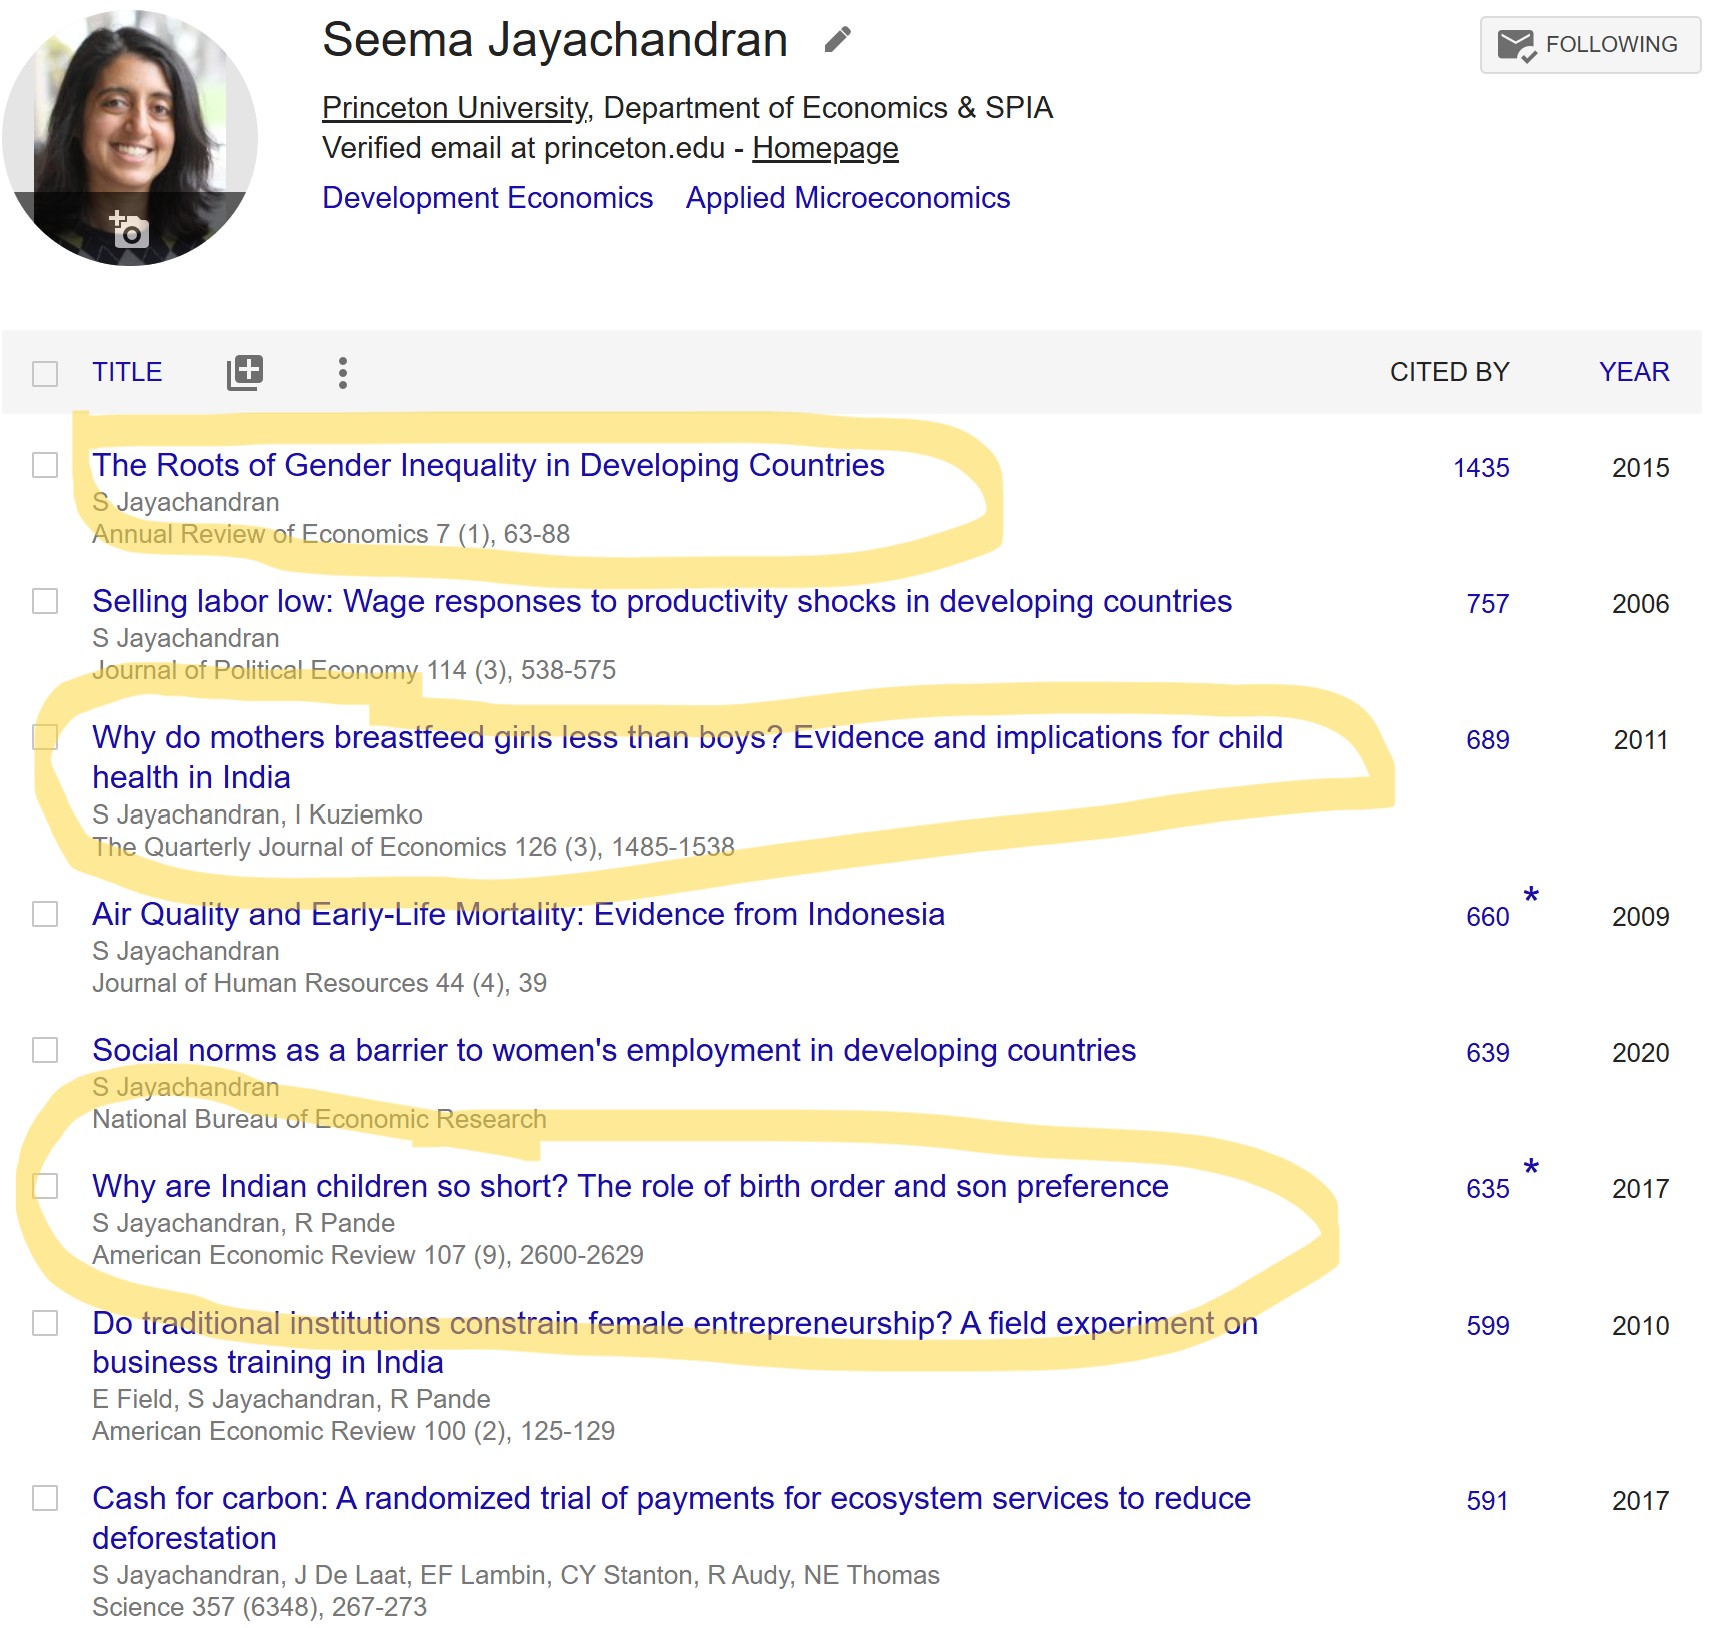
Task: Select the Applied Microeconomics interest tag
Action: tap(847, 198)
